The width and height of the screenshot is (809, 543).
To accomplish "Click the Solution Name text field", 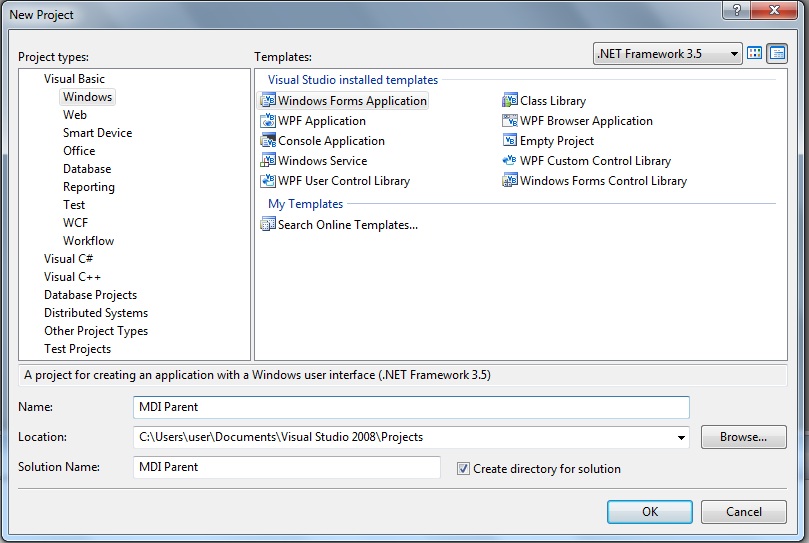I will click(286, 467).
